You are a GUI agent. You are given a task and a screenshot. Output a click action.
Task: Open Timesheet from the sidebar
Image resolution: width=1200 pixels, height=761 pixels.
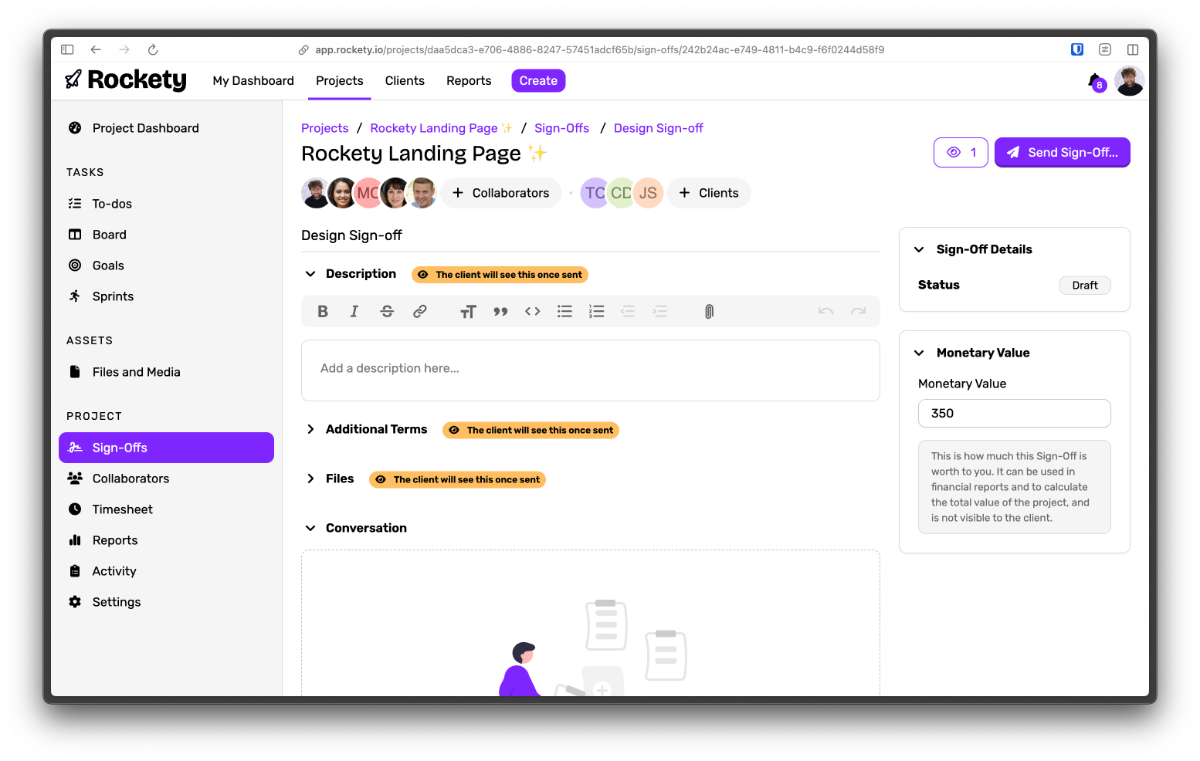click(x=122, y=509)
